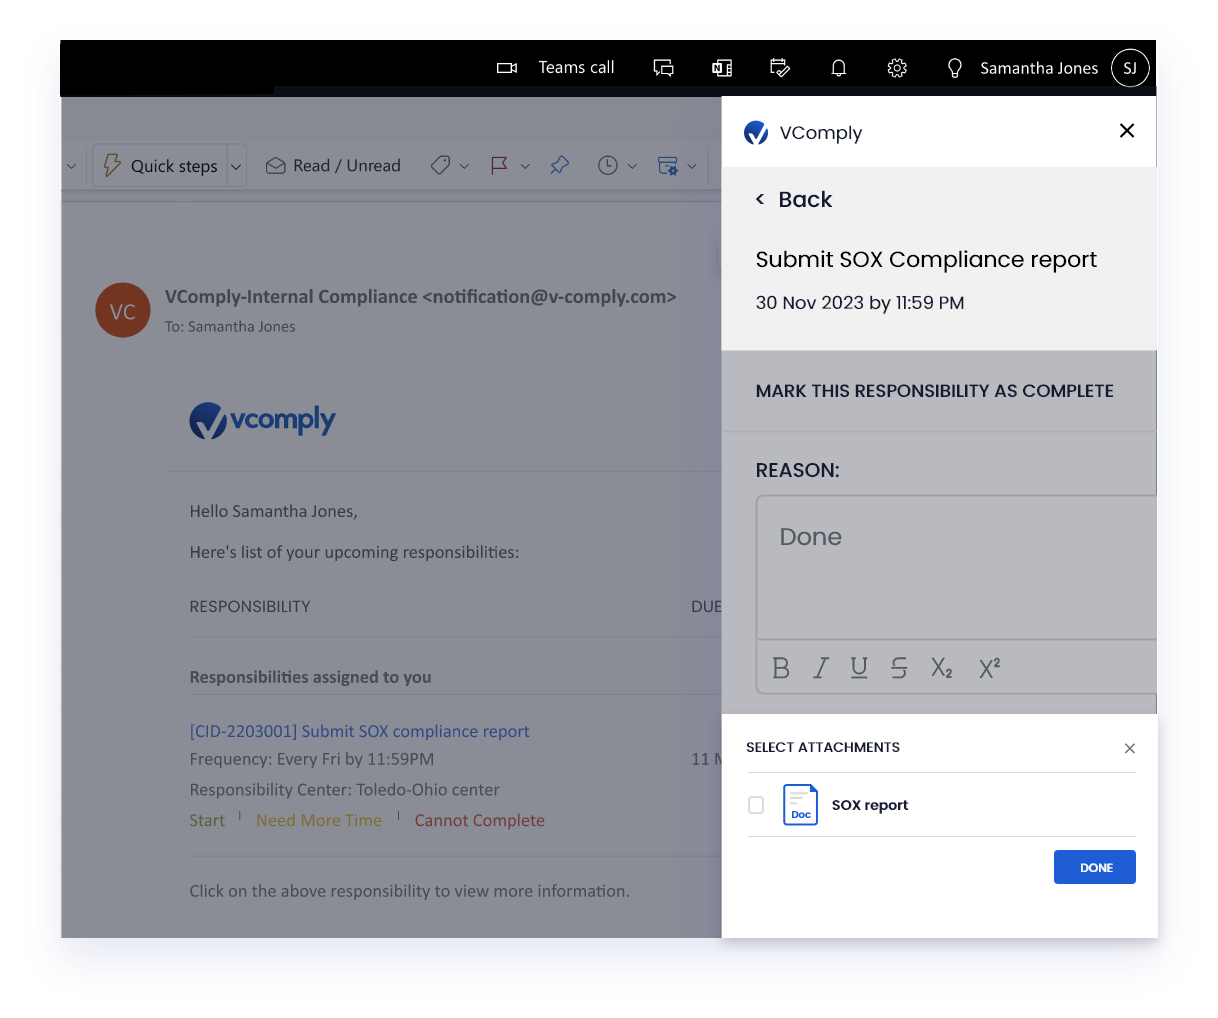
Task: Click the SOX report Doc file icon
Action: tap(800, 804)
